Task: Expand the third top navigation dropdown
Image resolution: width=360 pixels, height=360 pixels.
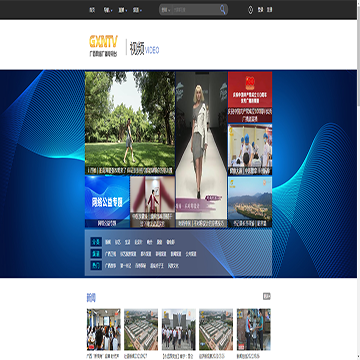Action: coord(122,10)
